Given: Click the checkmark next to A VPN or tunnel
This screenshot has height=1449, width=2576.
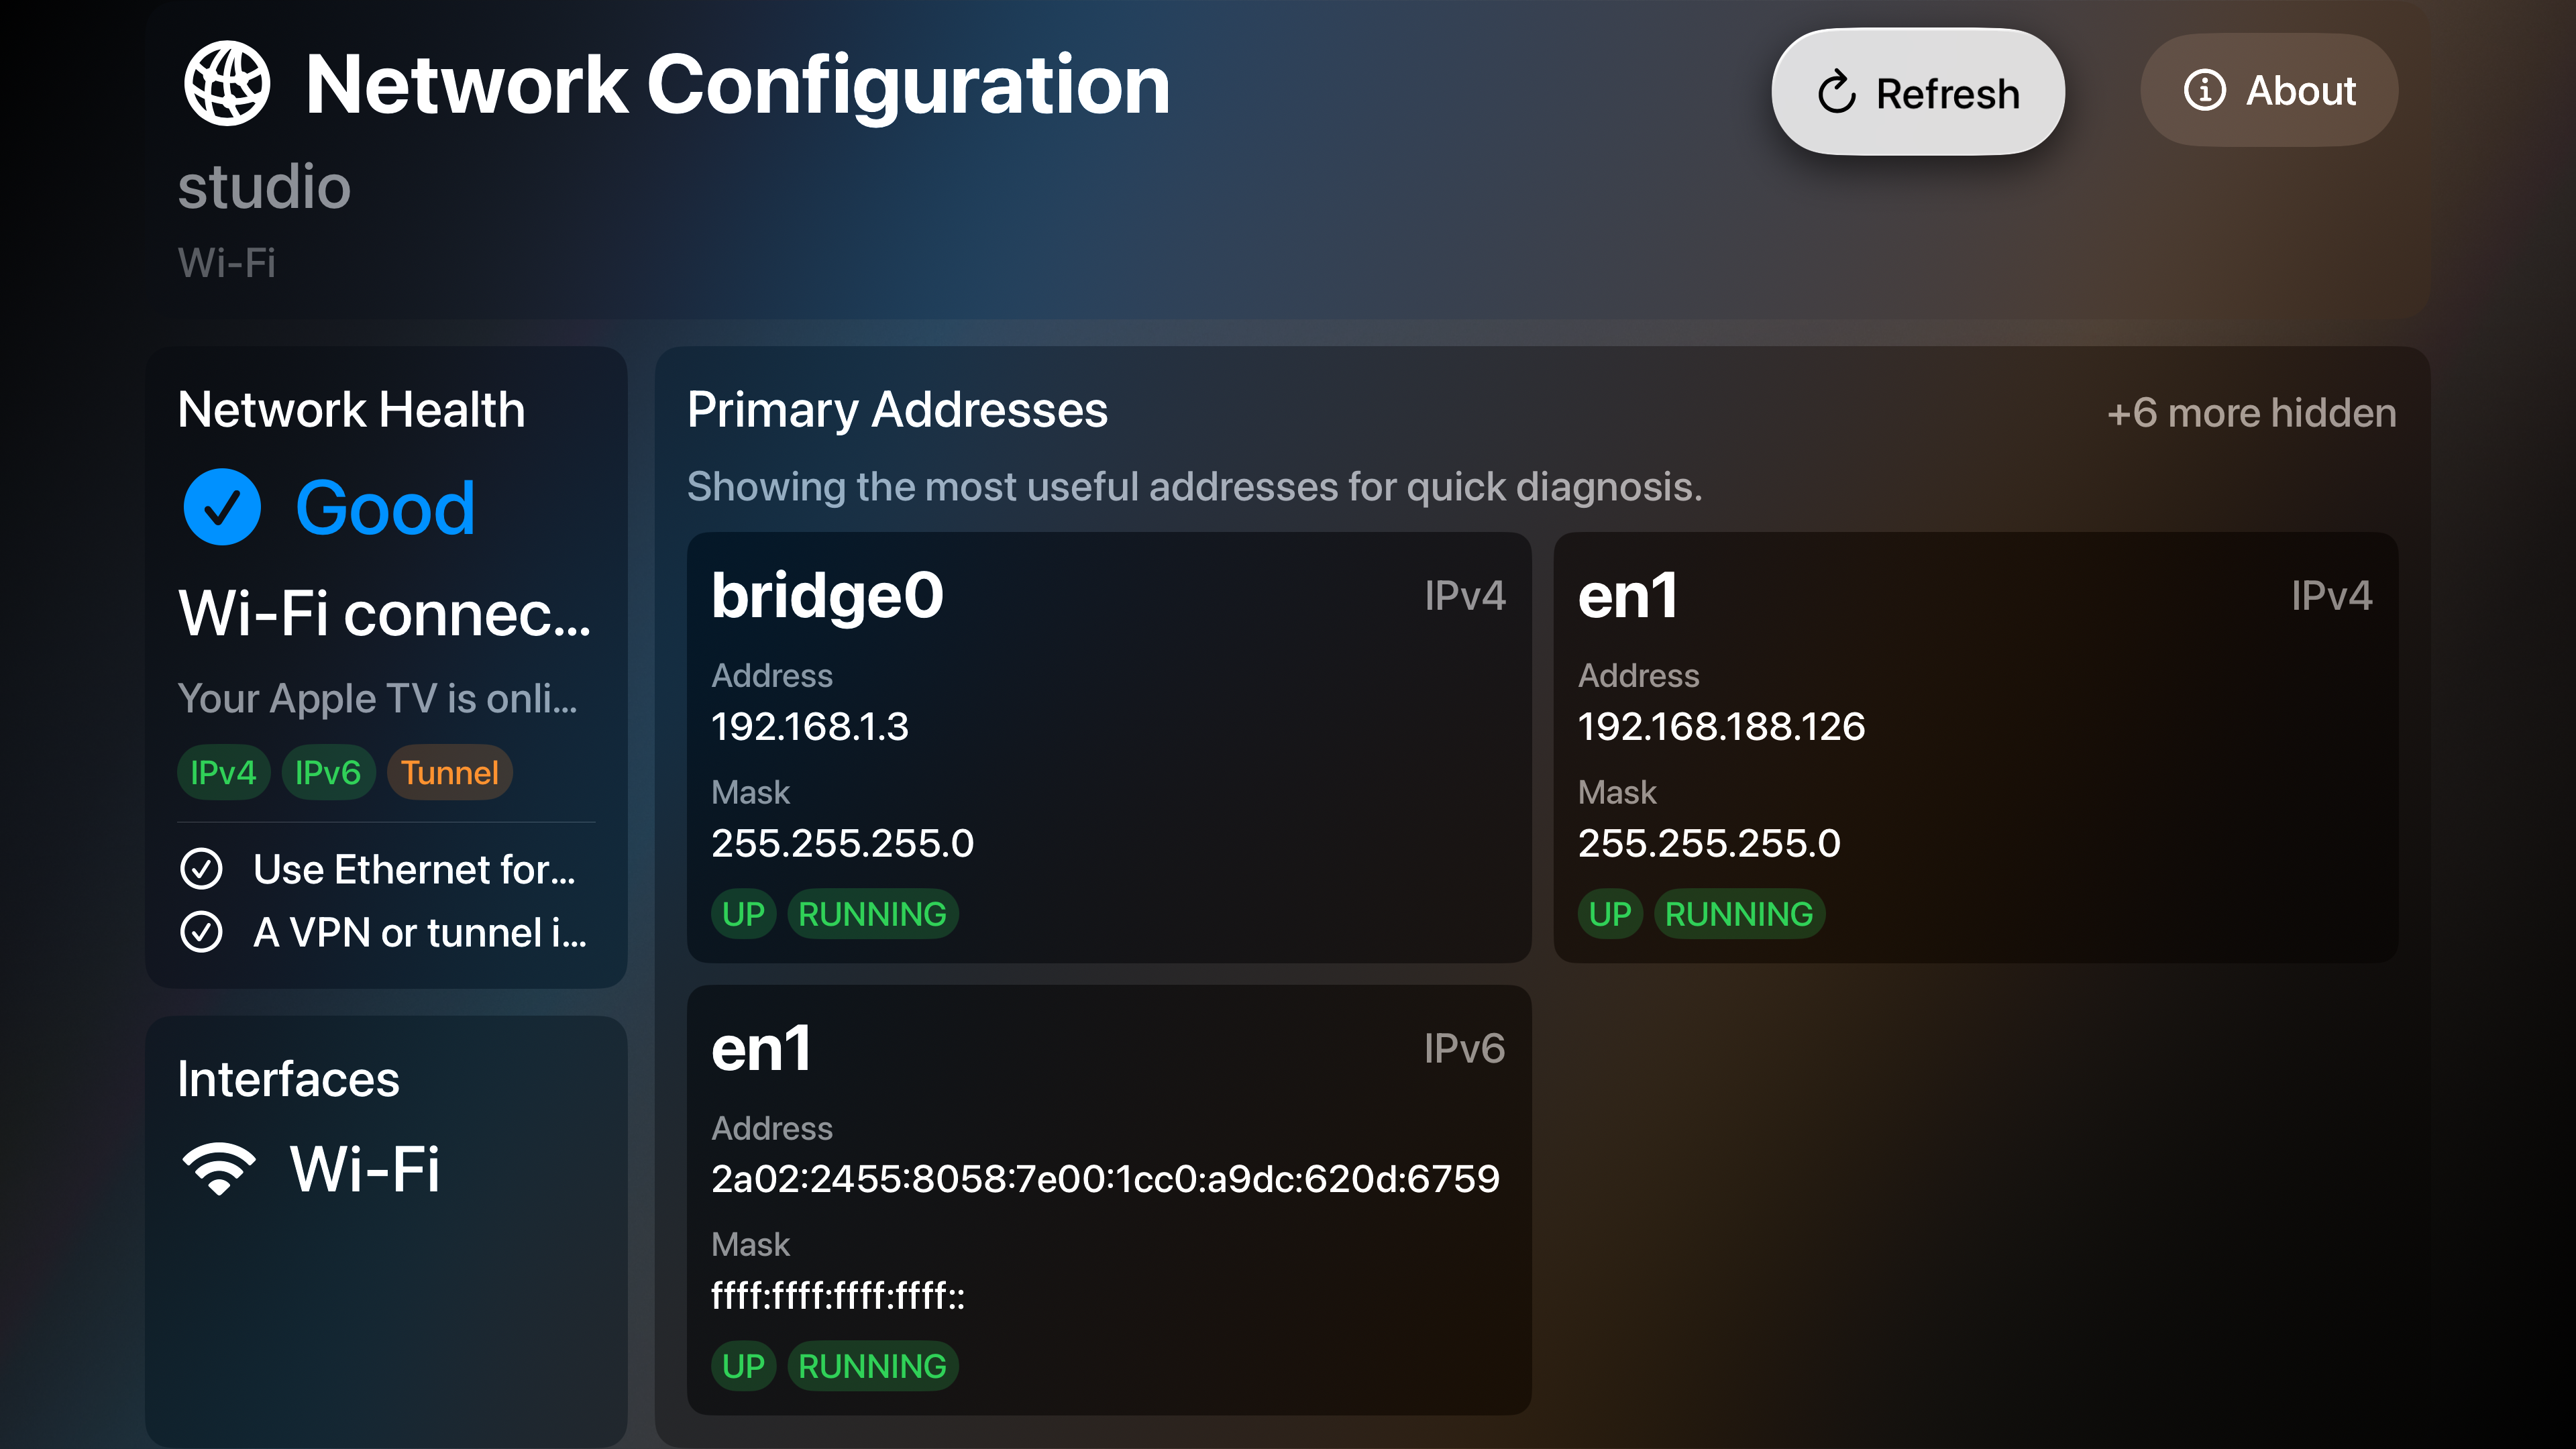Looking at the screenshot, I should (x=201, y=932).
